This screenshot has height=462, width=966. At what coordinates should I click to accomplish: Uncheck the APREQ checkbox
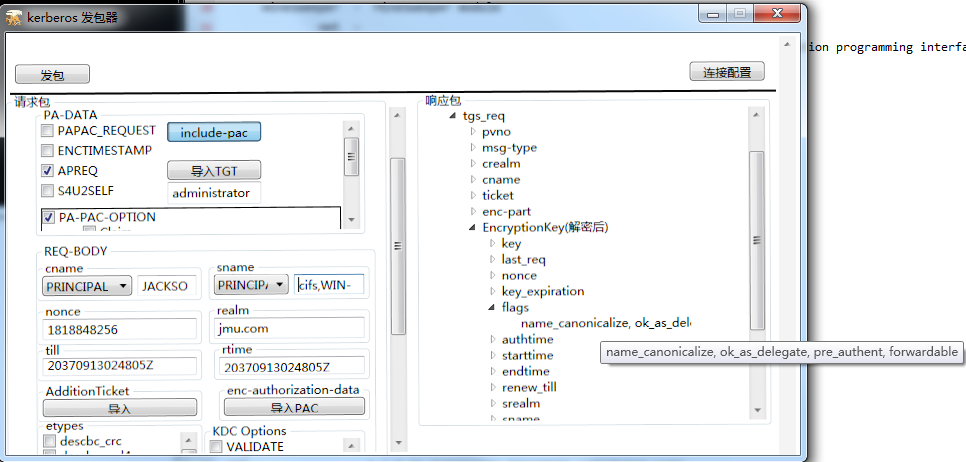pos(47,171)
